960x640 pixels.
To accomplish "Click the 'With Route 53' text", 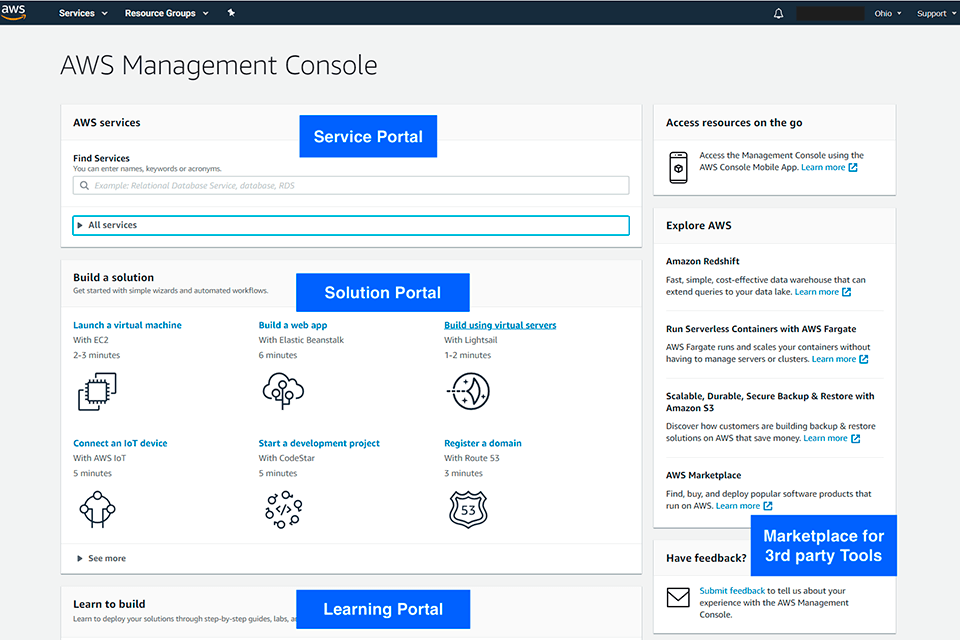I will pyautogui.click(x=472, y=459).
